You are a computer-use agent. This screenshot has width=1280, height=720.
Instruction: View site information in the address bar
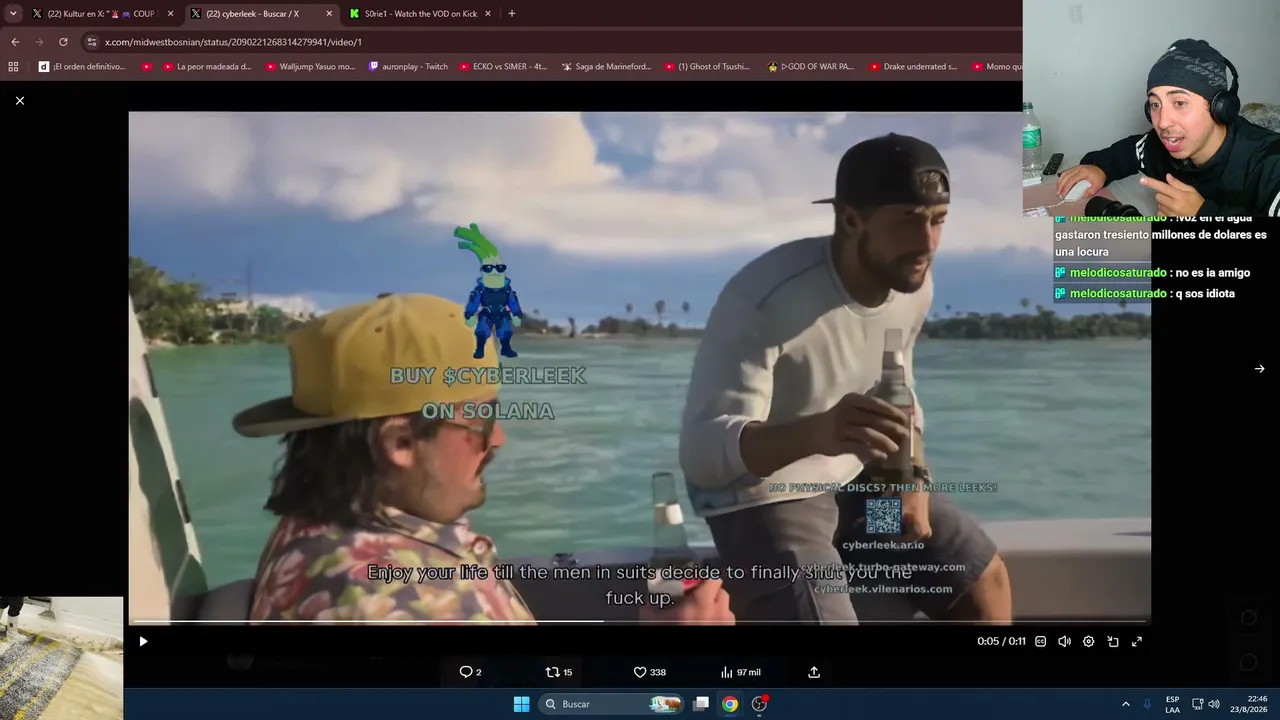click(x=92, y=42)
